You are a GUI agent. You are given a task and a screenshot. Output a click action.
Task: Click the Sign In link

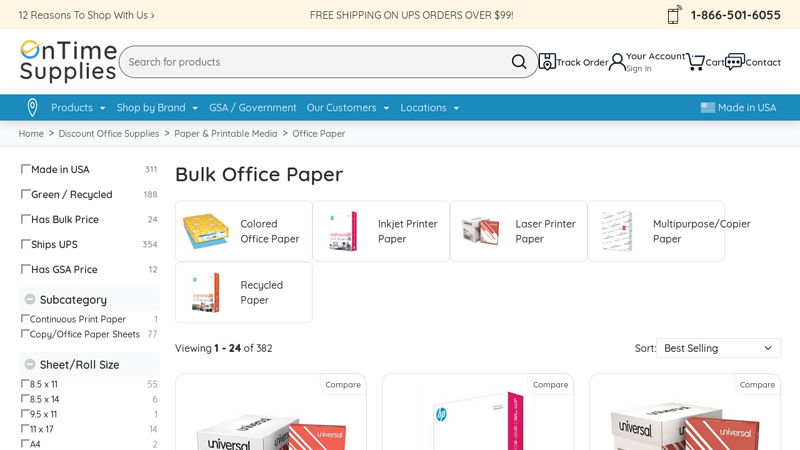(x=639, y=68)
